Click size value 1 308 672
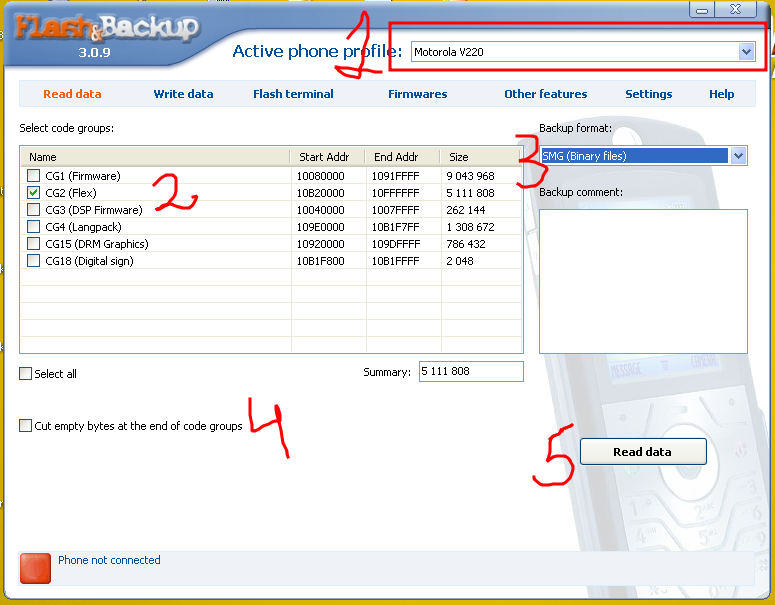This screenshot has width=775, height=605. click(470, 227)
